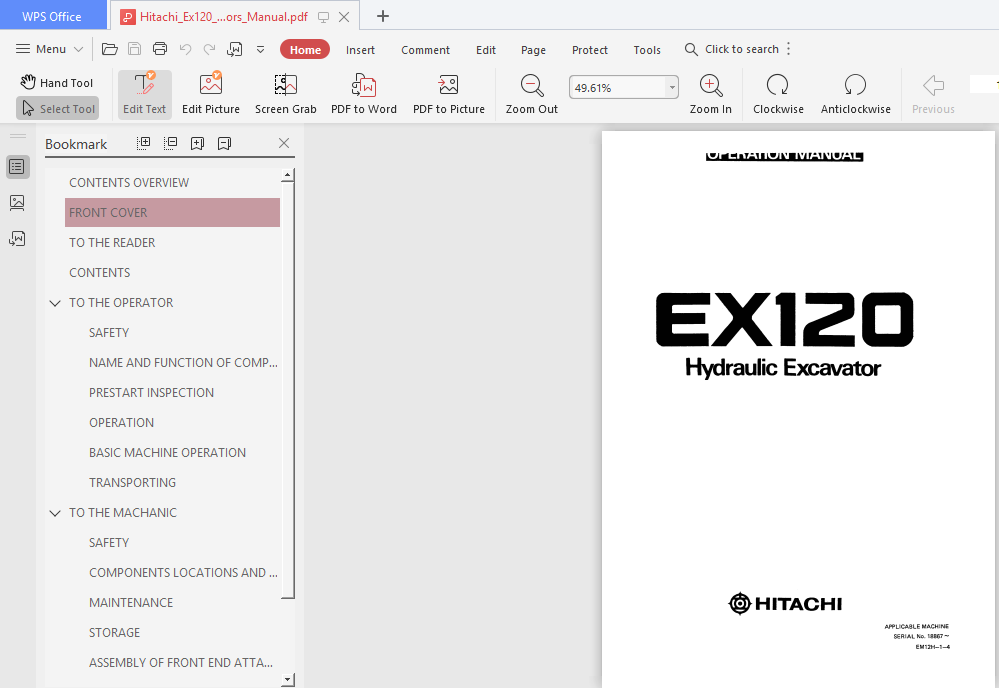Screen dimensions: 999x688
Task: Rotate page Clockwise
Action: click(778, 94)
